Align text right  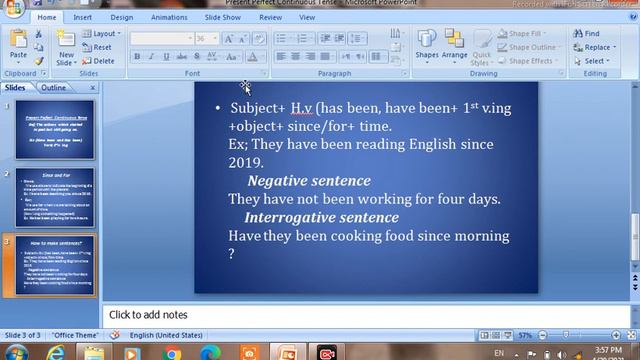click(310, 56)
